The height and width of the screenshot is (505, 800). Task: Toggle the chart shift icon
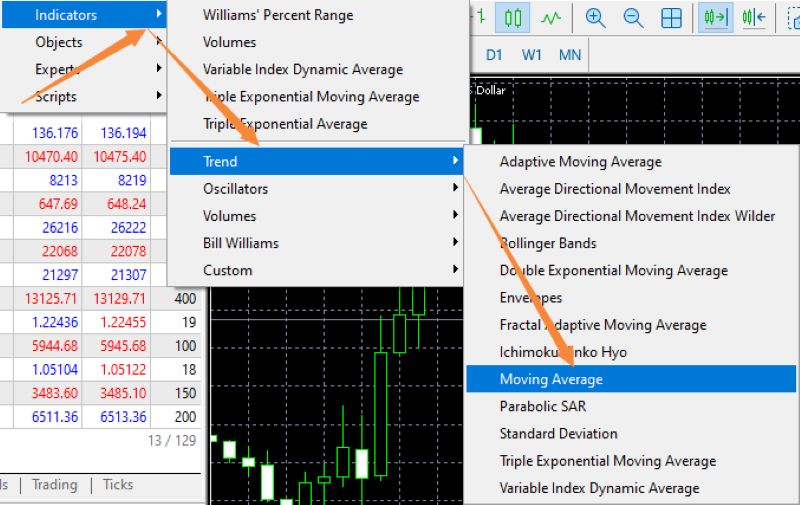coord(753,17)
